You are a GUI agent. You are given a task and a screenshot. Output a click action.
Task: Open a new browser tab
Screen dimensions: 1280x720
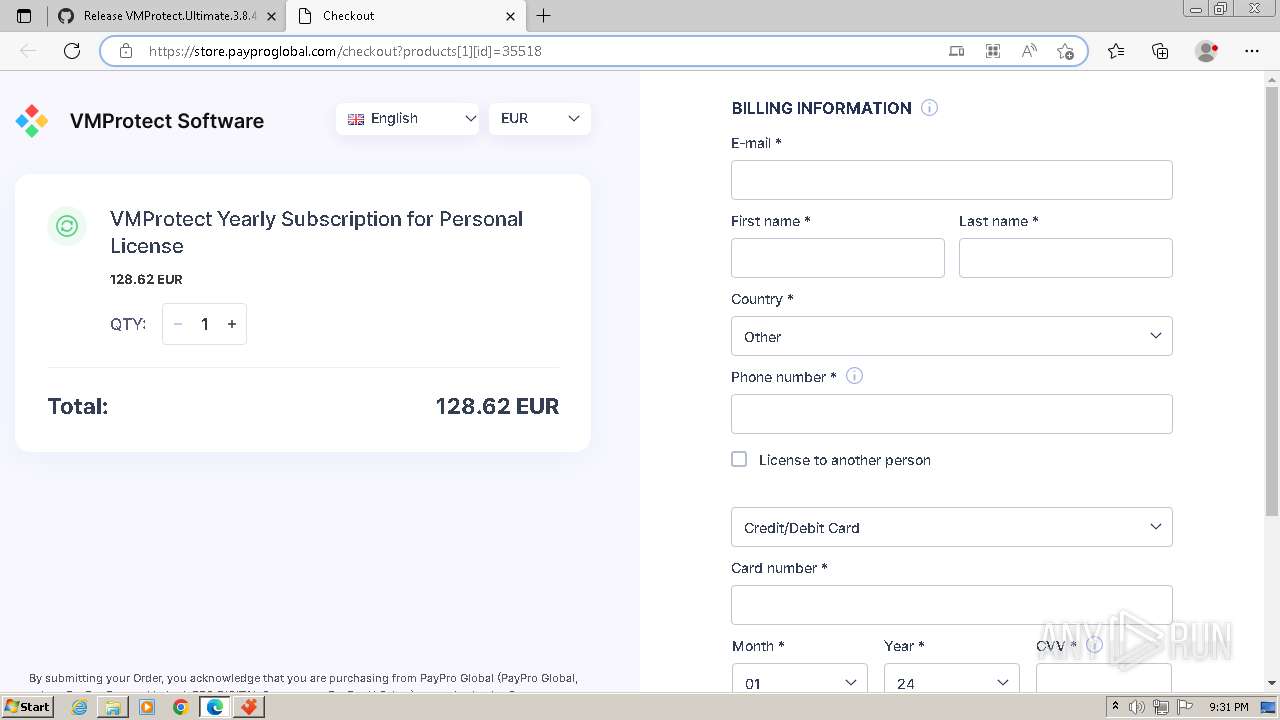[543, 16]
